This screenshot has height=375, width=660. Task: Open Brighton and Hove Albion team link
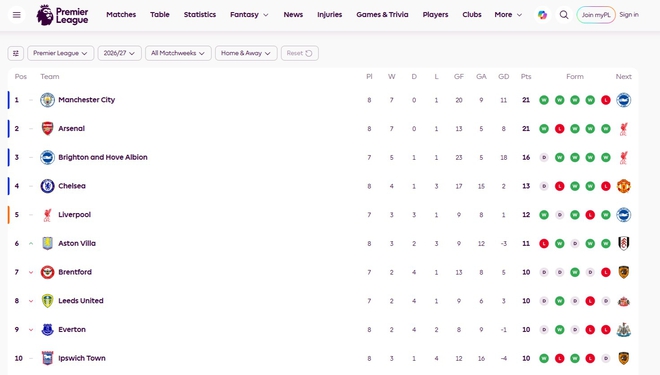point(103,157)
